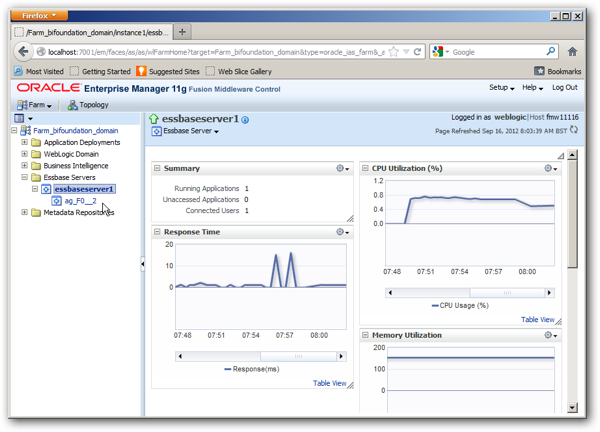The image size is (600, 432).
Task: Go to Firefox home page icon
Action: tap(572, 51)
